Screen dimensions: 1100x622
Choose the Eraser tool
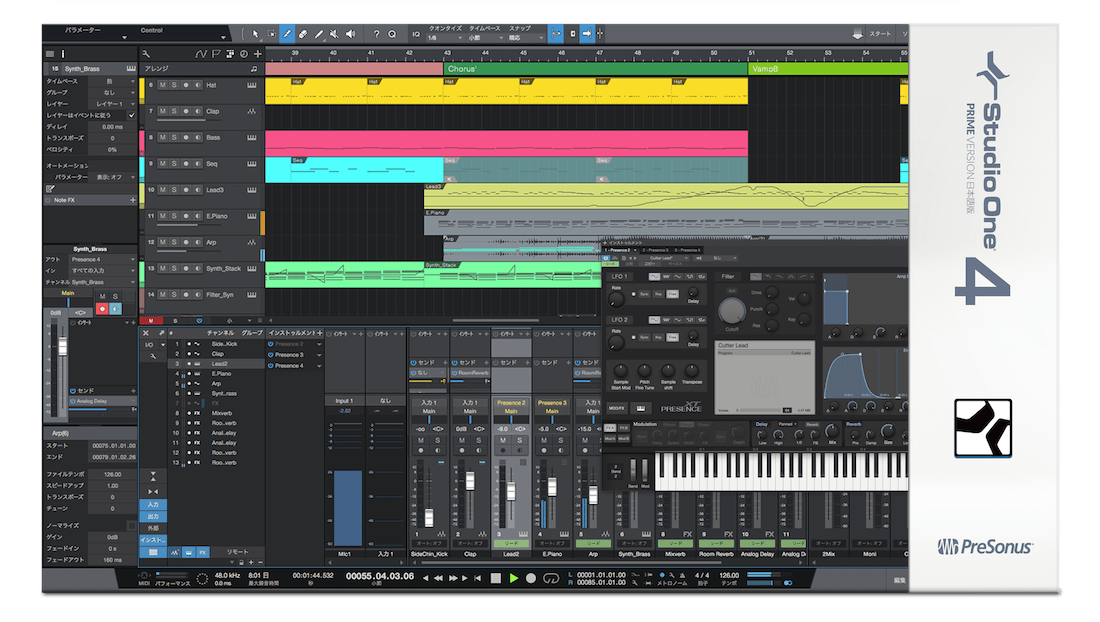click(x=303, y=34)
